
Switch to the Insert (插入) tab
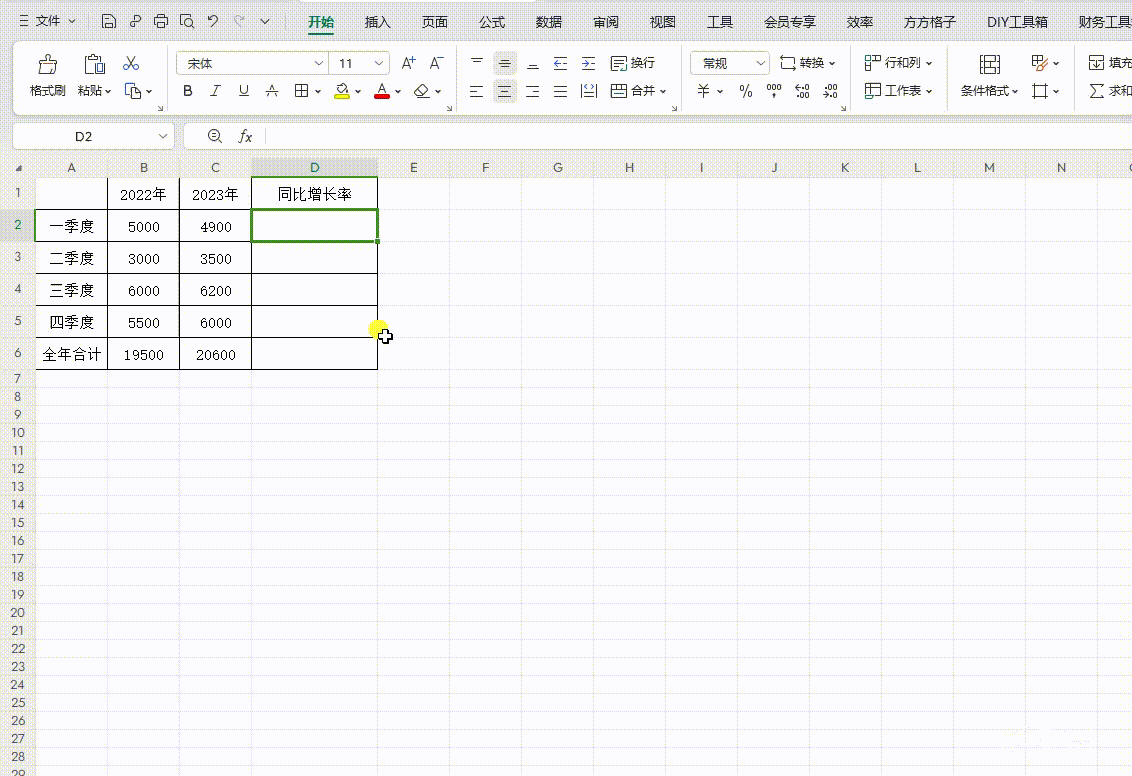click(378, 22)
